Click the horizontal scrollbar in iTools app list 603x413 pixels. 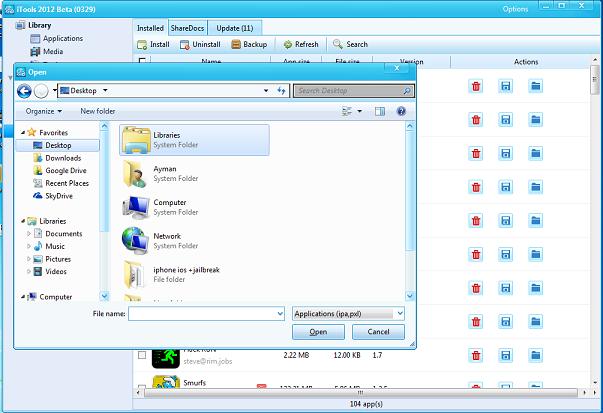pos(360,393)
